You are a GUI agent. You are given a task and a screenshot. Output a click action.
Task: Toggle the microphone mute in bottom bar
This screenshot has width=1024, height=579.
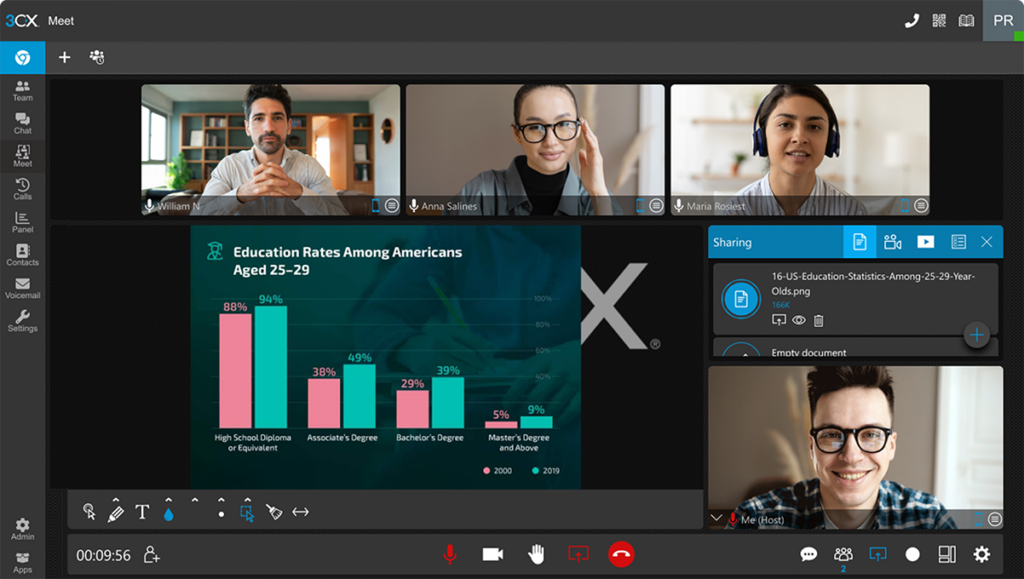pos(450,554)
